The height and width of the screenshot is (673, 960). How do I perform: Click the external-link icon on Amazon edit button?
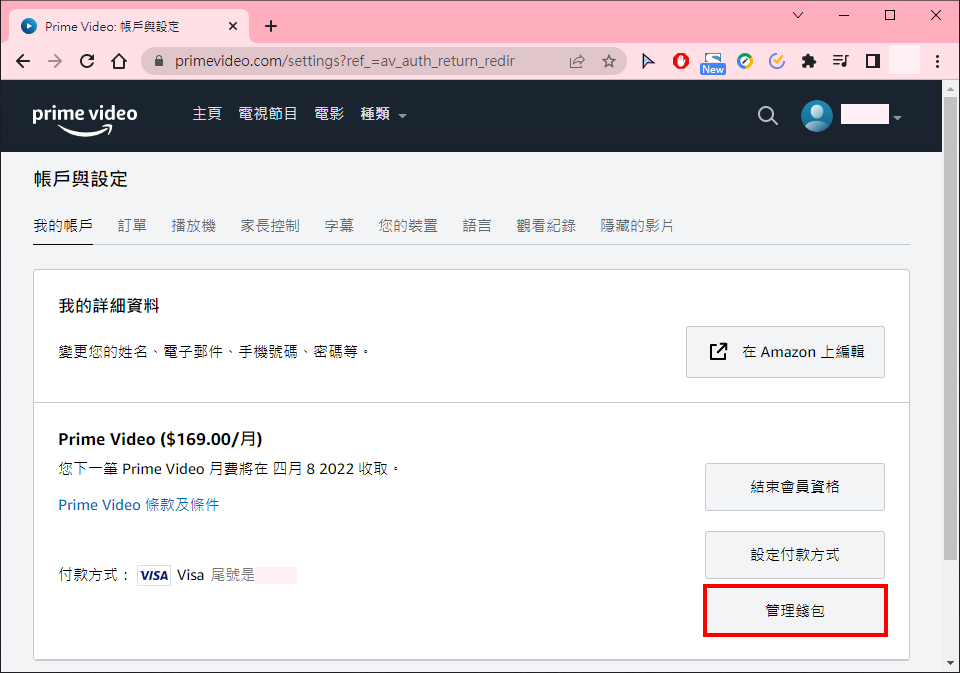tap(718, 352)
